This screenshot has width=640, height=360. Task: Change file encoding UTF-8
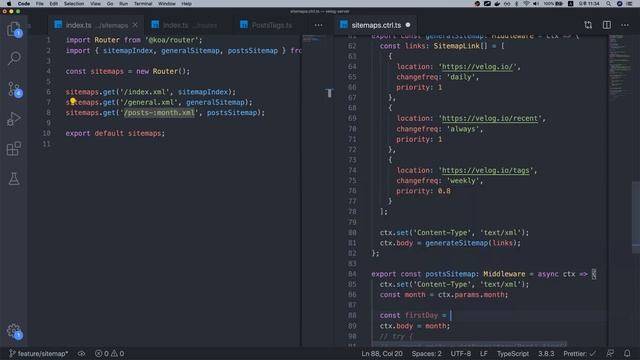(x=460, y=353)
